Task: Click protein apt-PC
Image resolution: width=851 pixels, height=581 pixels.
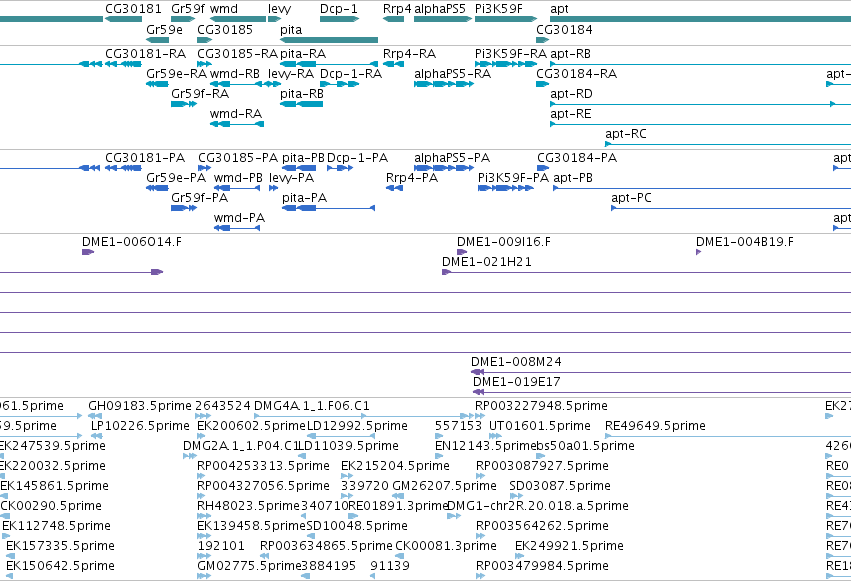Action: point(631,198)
